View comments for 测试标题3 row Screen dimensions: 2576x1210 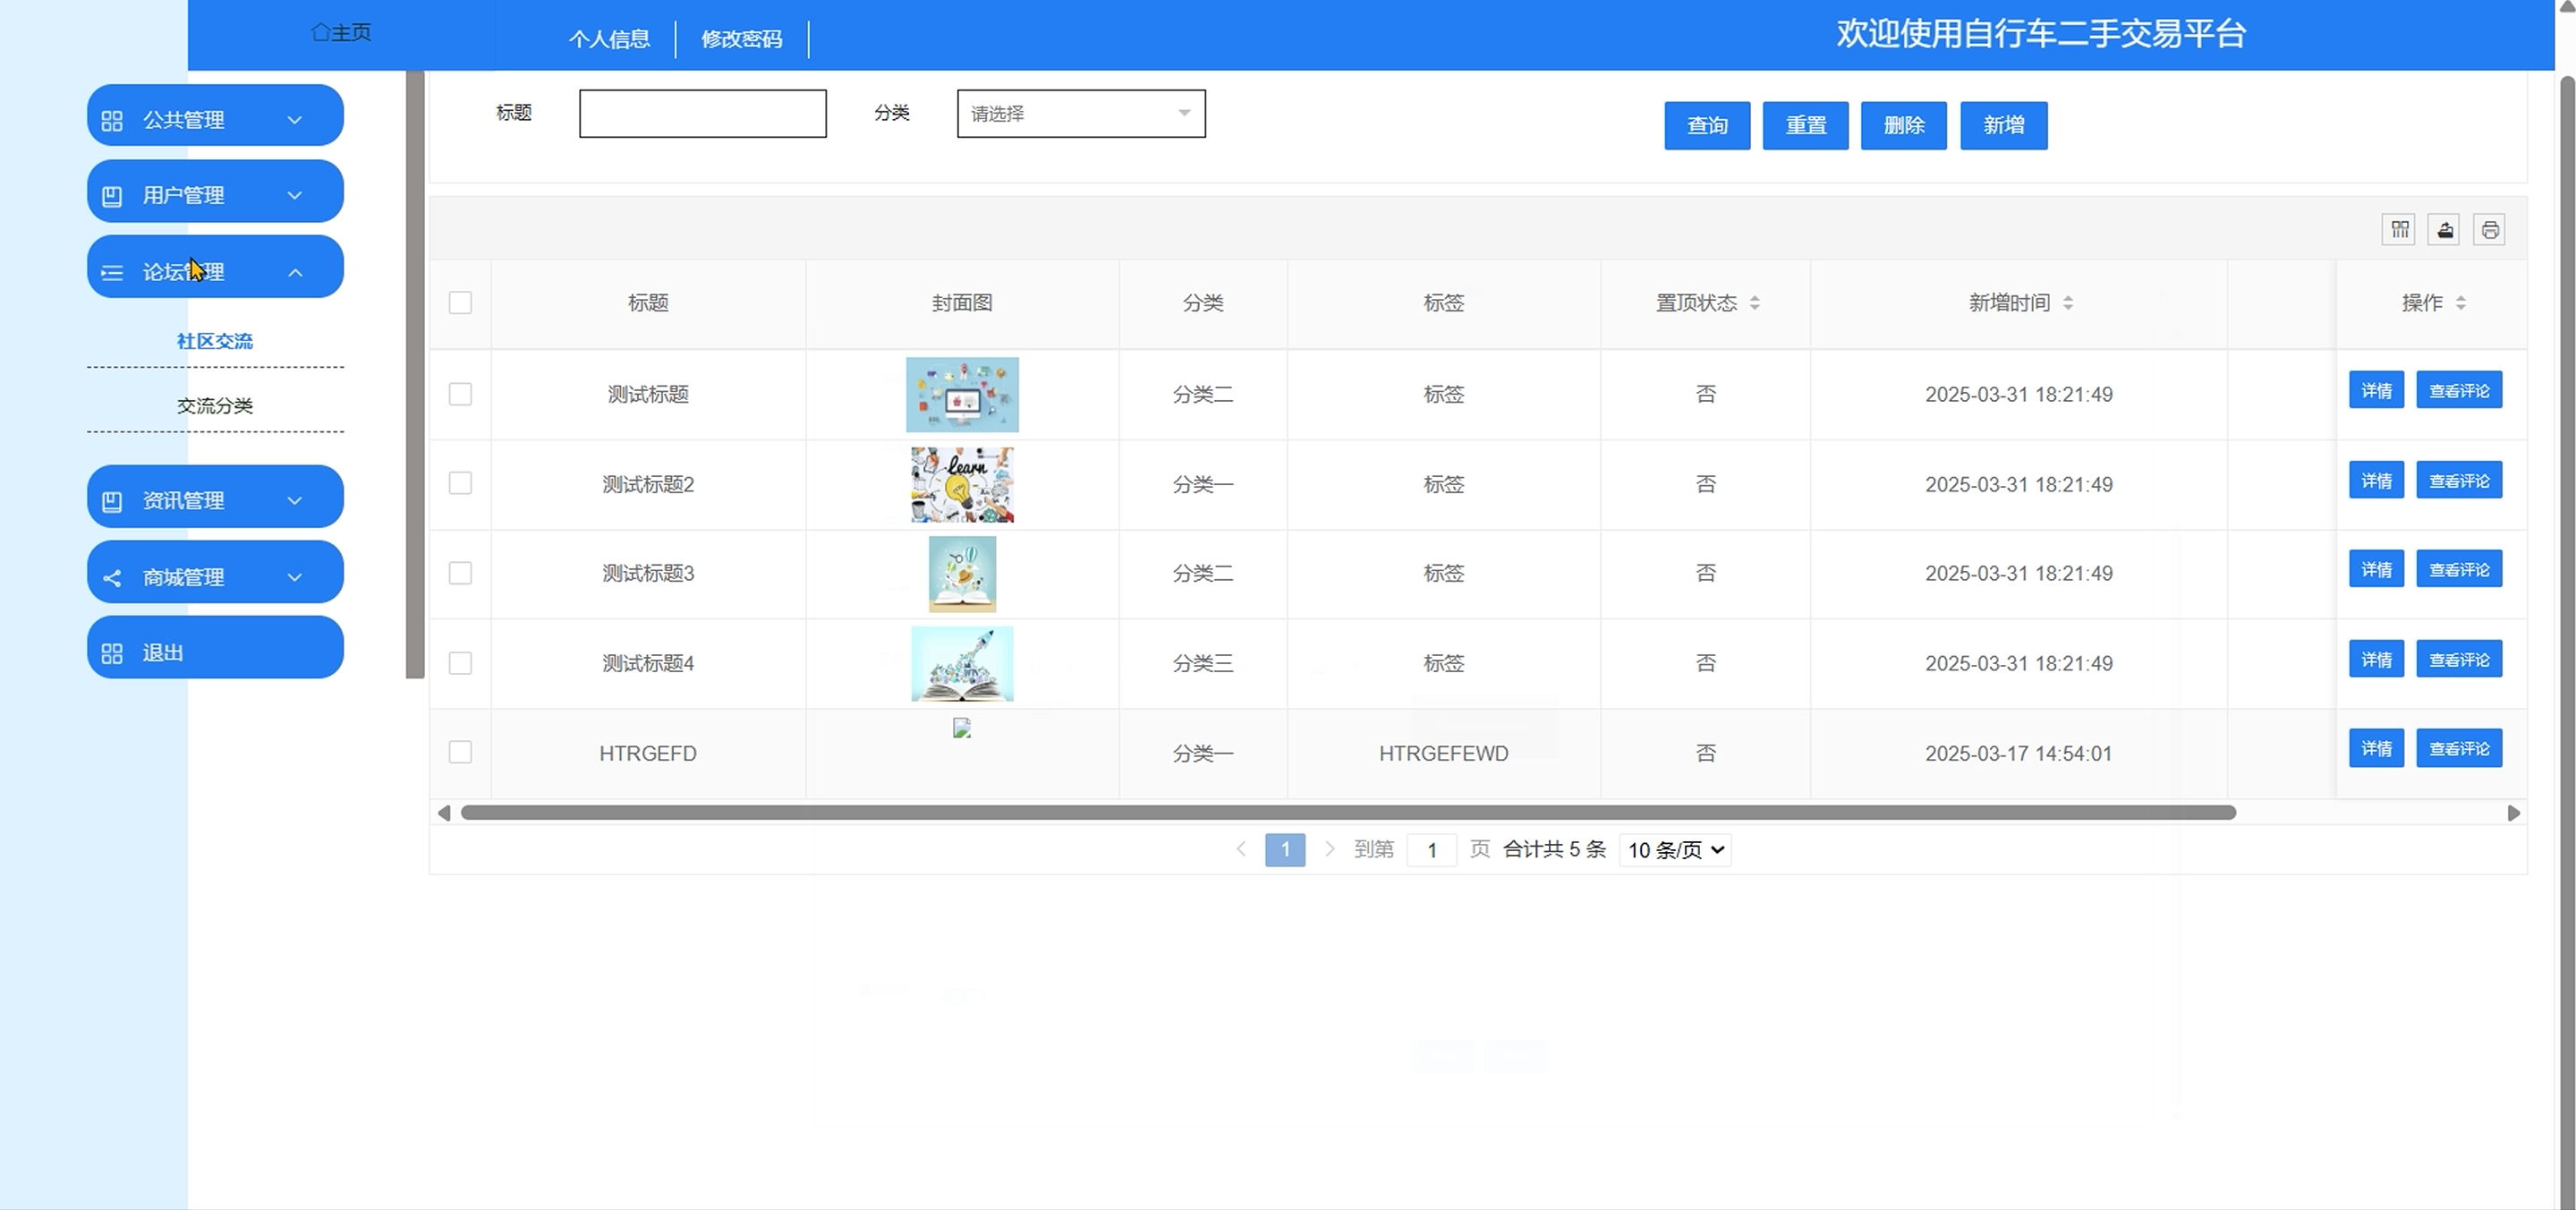pos(2458,570)
